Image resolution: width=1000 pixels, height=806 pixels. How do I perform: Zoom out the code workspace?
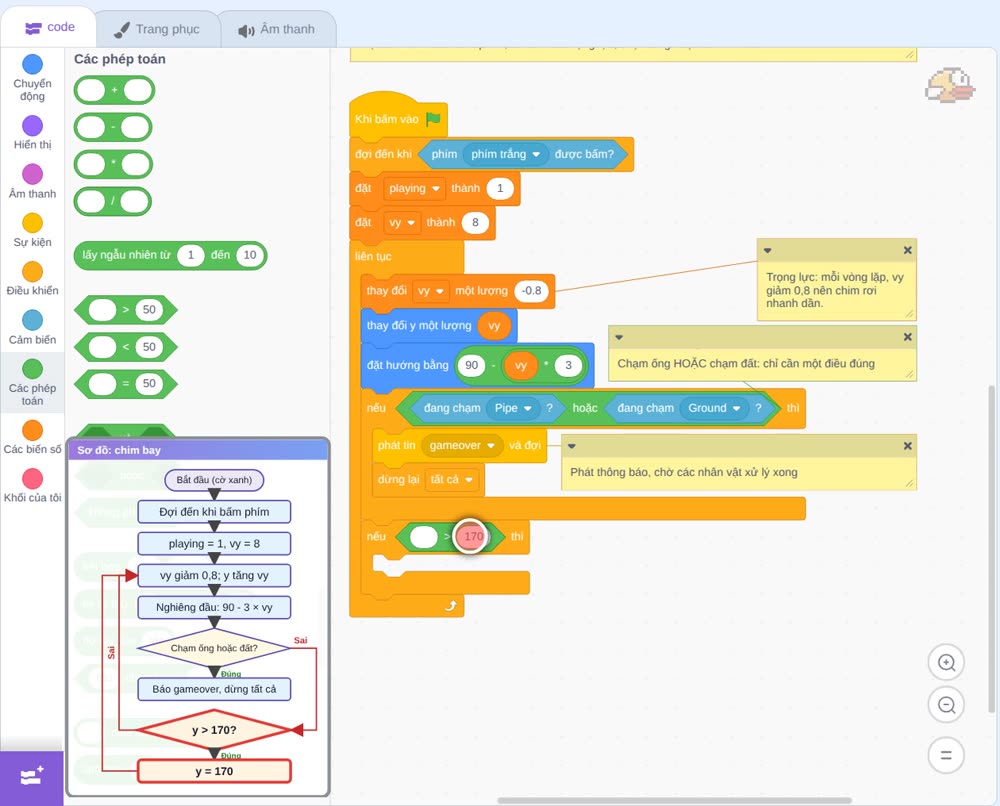coord(946,705)
